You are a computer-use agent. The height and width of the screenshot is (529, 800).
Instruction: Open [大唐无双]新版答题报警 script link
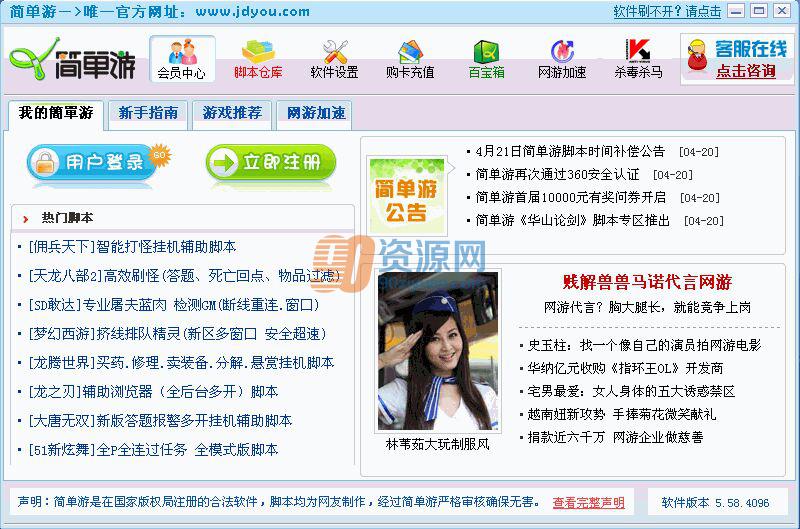click(x=161, y=421)
